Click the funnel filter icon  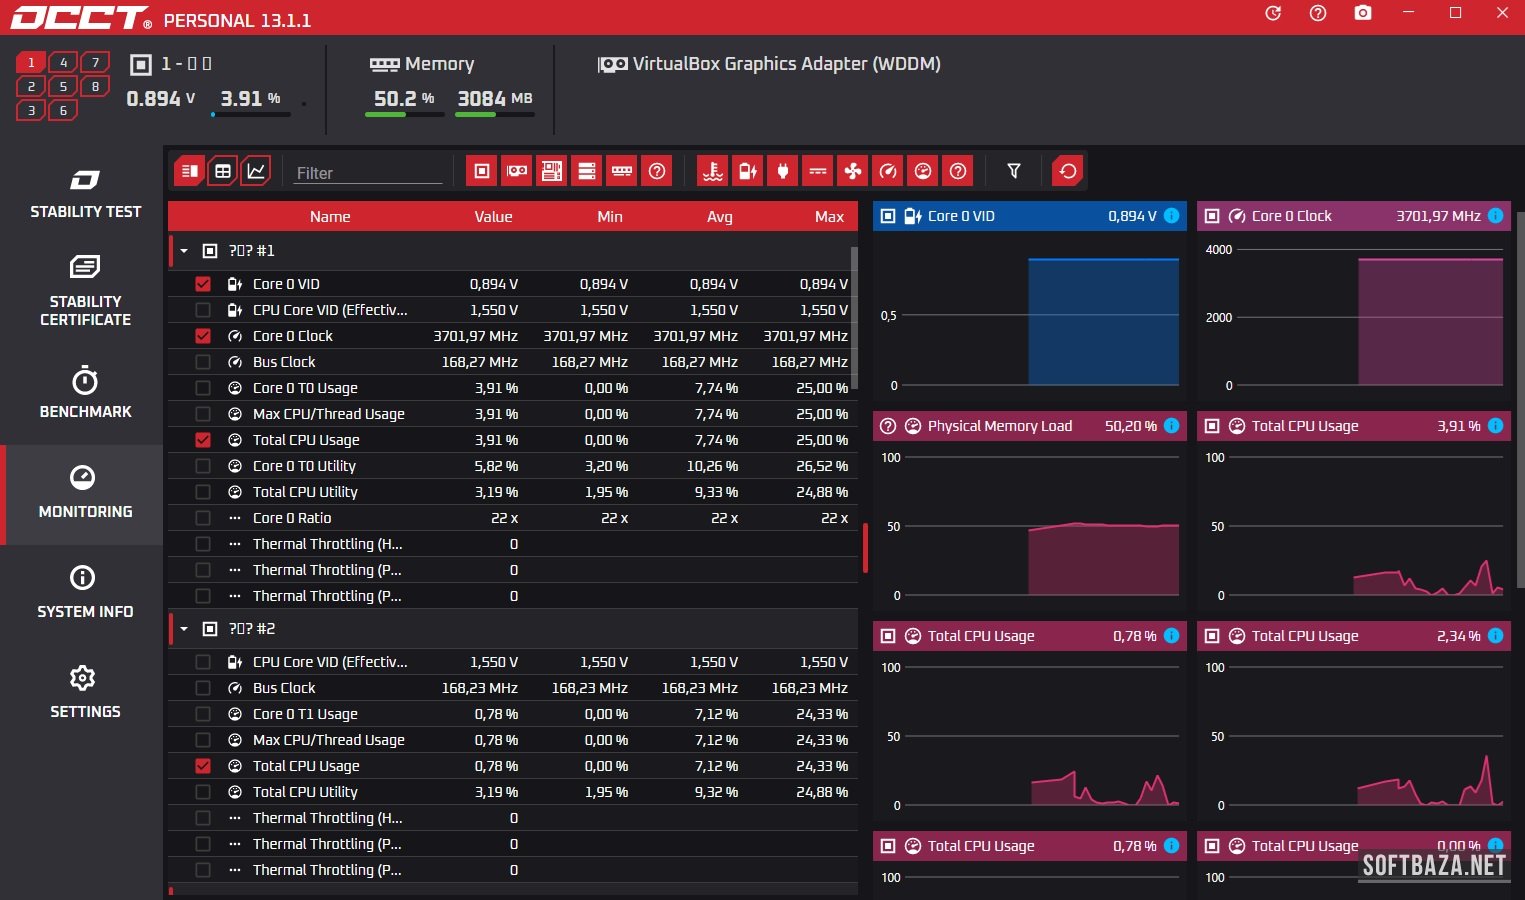(x=1014, y=171)
